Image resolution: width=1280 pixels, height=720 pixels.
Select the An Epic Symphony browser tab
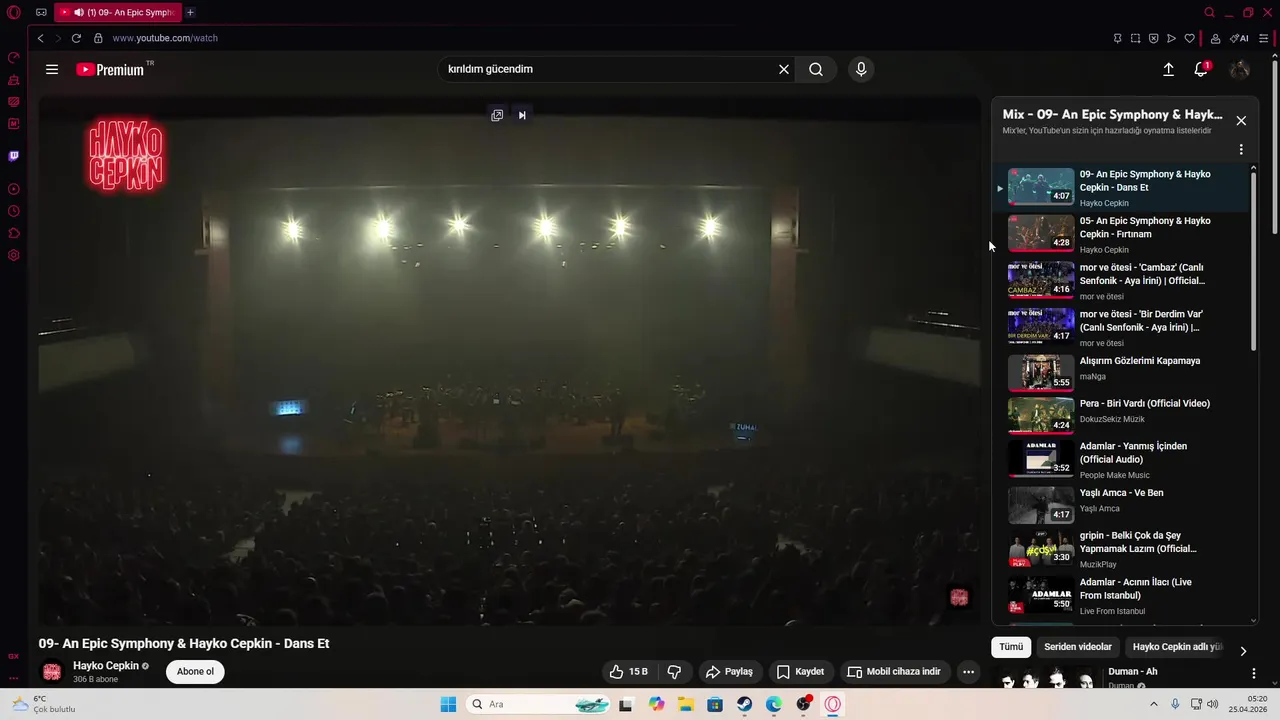[118, 12]
